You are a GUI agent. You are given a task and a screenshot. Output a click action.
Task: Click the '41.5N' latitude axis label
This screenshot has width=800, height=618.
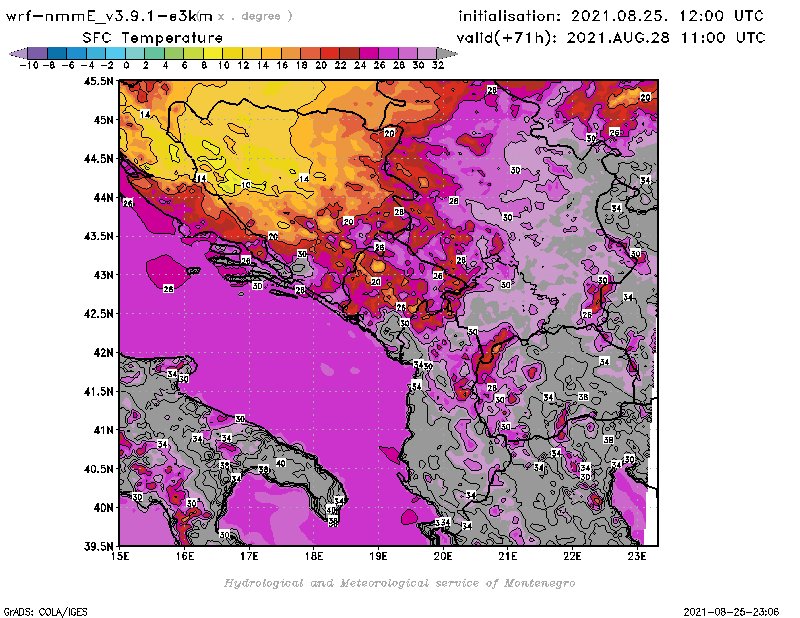click(x=98, y=391)
